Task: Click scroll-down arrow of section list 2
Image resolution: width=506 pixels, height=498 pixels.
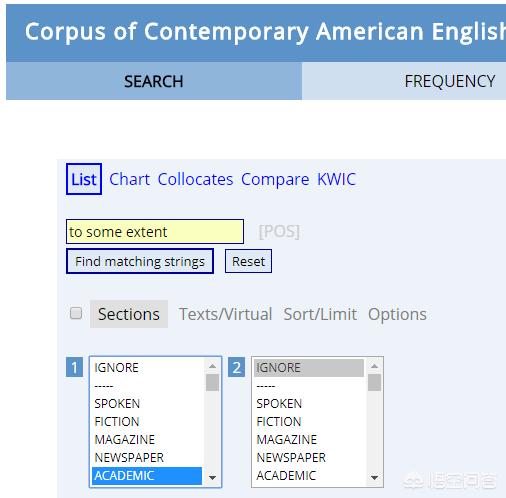Action: [374, 478]
